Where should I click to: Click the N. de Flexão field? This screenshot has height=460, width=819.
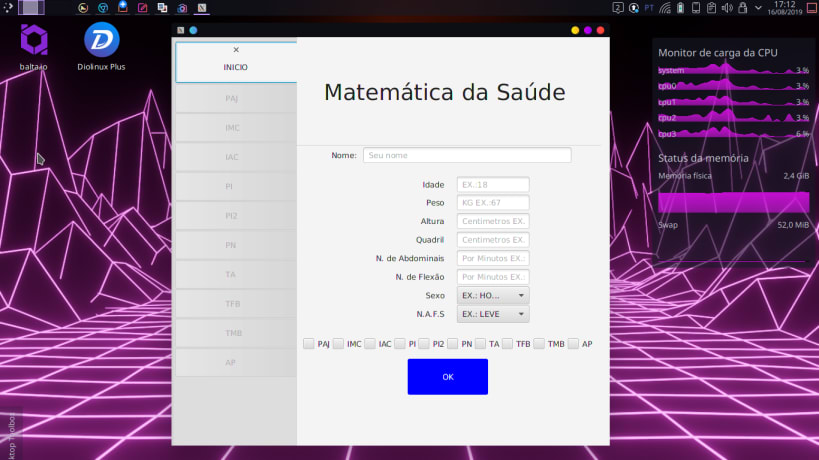(x=493, y=277)
